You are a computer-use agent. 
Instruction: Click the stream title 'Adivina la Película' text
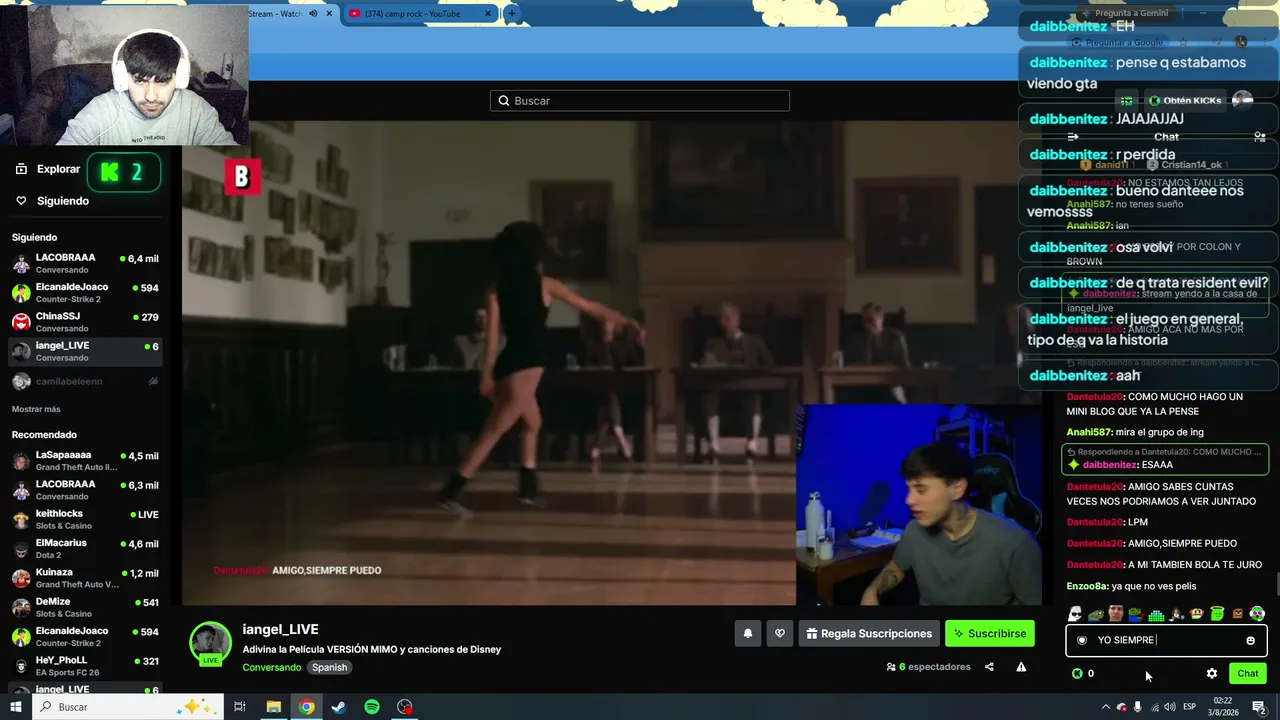click(x=372, y=649)
